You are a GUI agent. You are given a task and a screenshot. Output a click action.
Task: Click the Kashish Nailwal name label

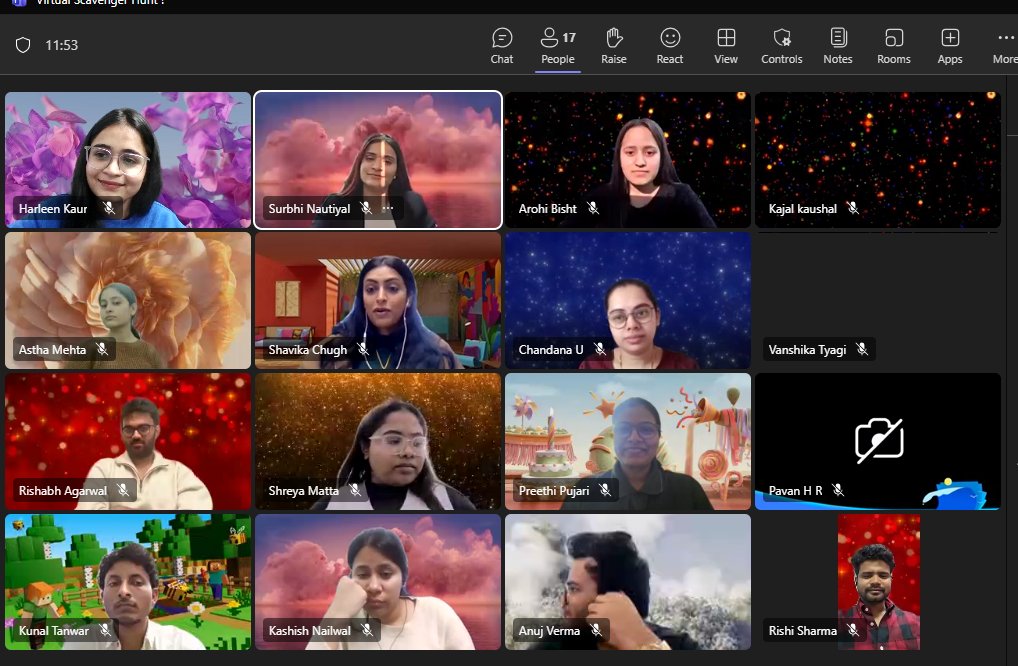[309, 630]
